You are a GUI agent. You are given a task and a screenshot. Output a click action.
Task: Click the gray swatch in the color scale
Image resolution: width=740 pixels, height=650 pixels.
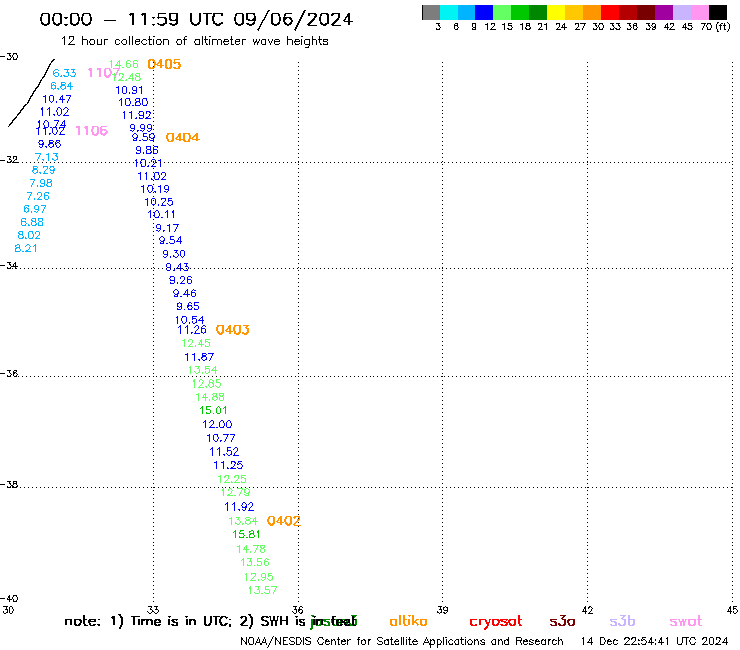pyautogui.click(x=431, y=12)
